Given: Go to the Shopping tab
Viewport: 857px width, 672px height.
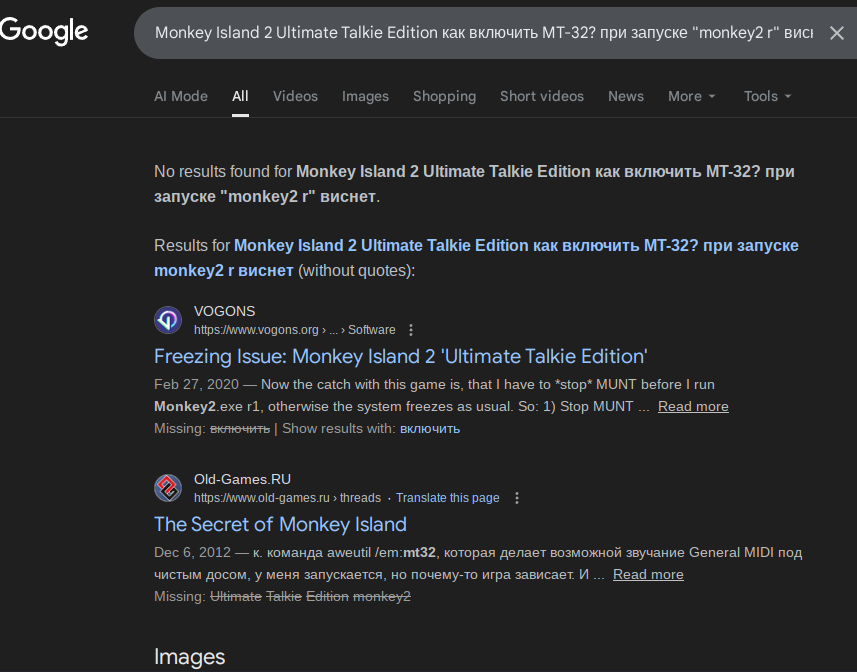Looking at the screenshot, I should point(444,96).
